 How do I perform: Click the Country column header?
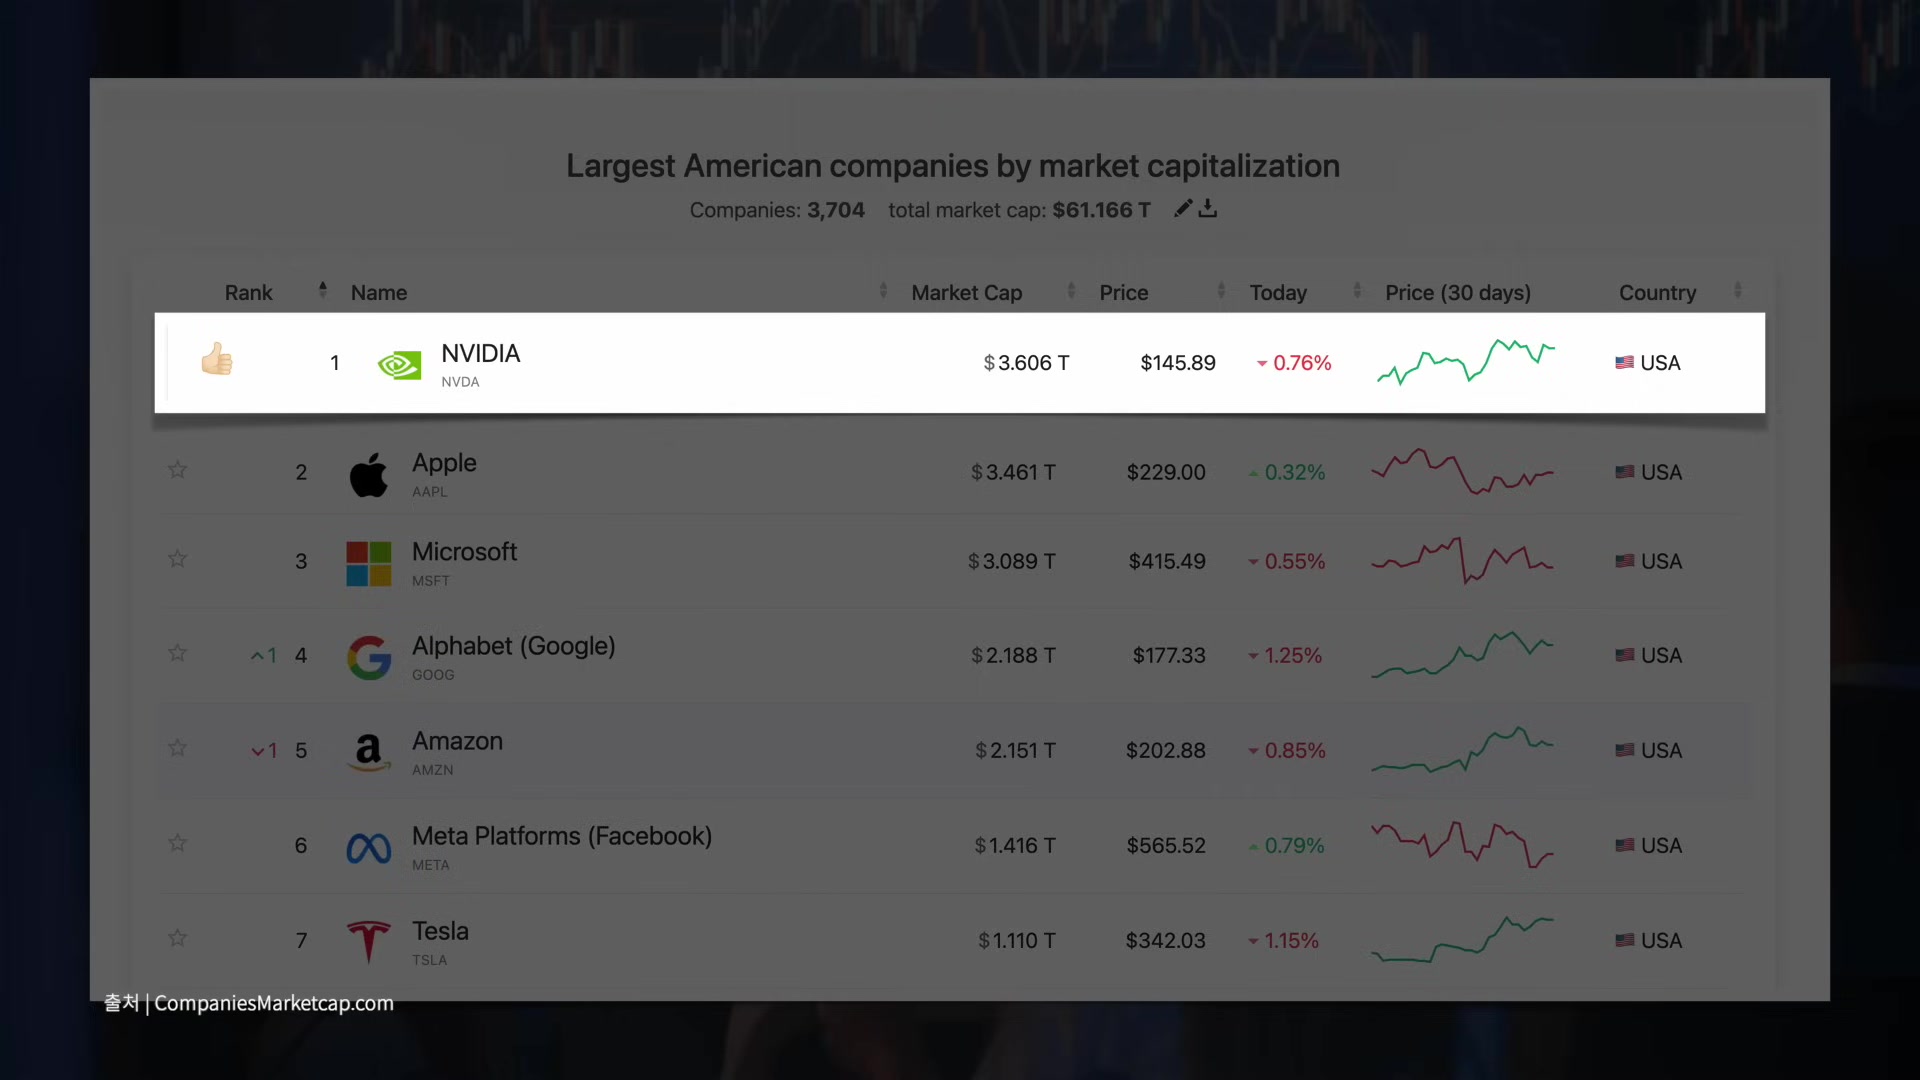[x=1657, y=293]
